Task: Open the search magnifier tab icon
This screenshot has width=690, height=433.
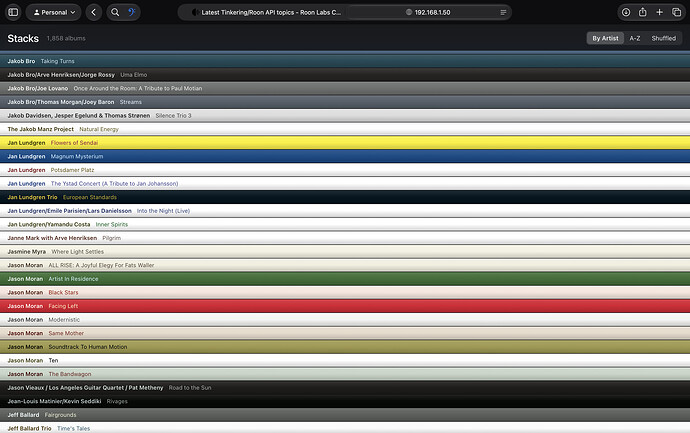Action: point(115,12)
